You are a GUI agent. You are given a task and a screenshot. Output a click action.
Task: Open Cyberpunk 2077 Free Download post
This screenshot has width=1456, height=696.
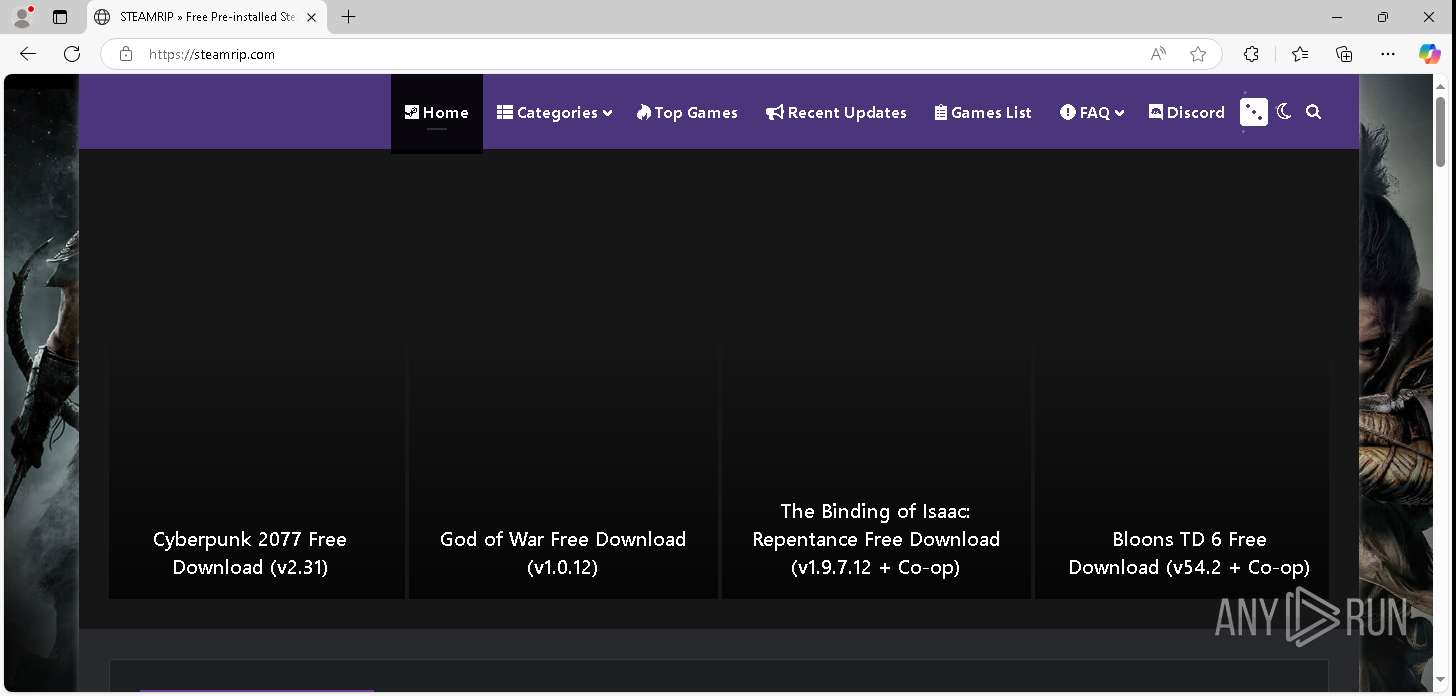[250, 553]
